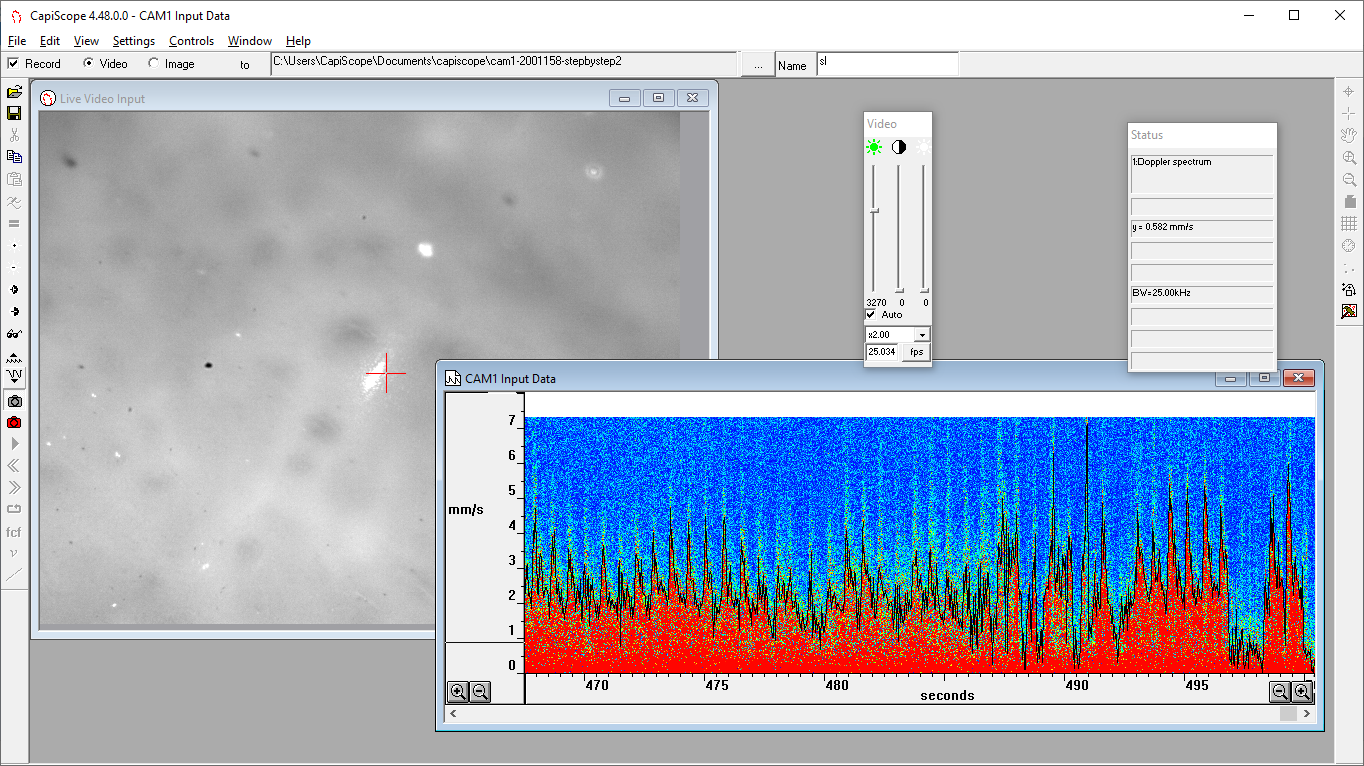Open the x2.00 zoom dropdown

[x=922, y=335]
